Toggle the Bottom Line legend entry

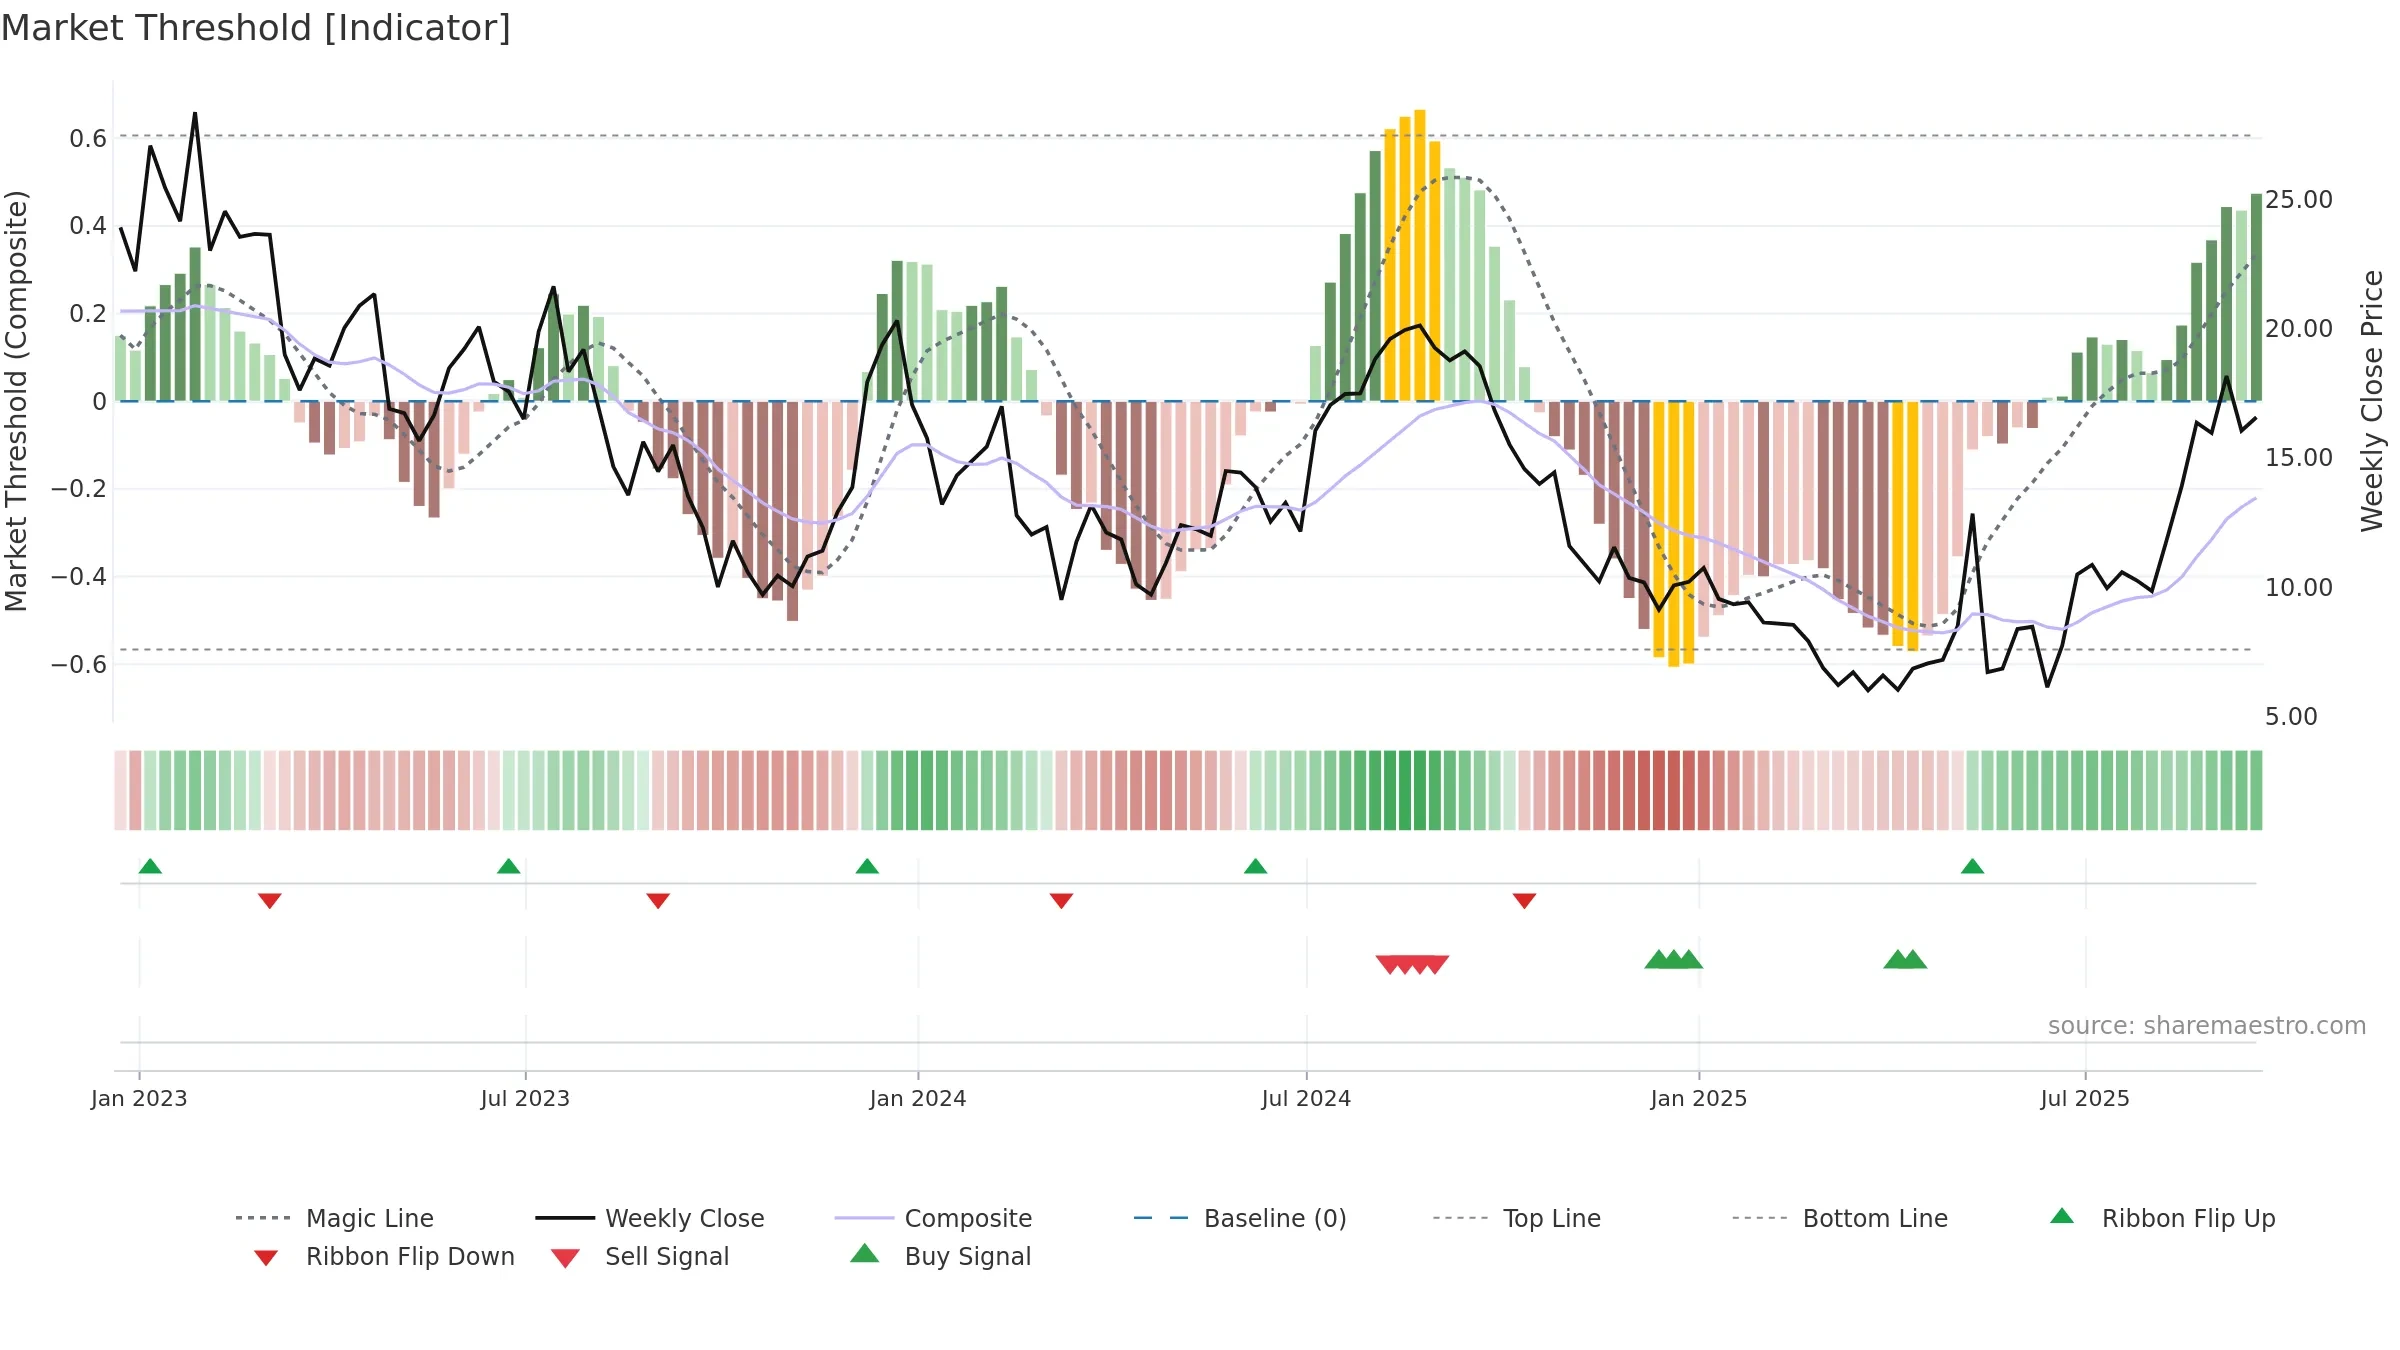coord(1840,1218)
